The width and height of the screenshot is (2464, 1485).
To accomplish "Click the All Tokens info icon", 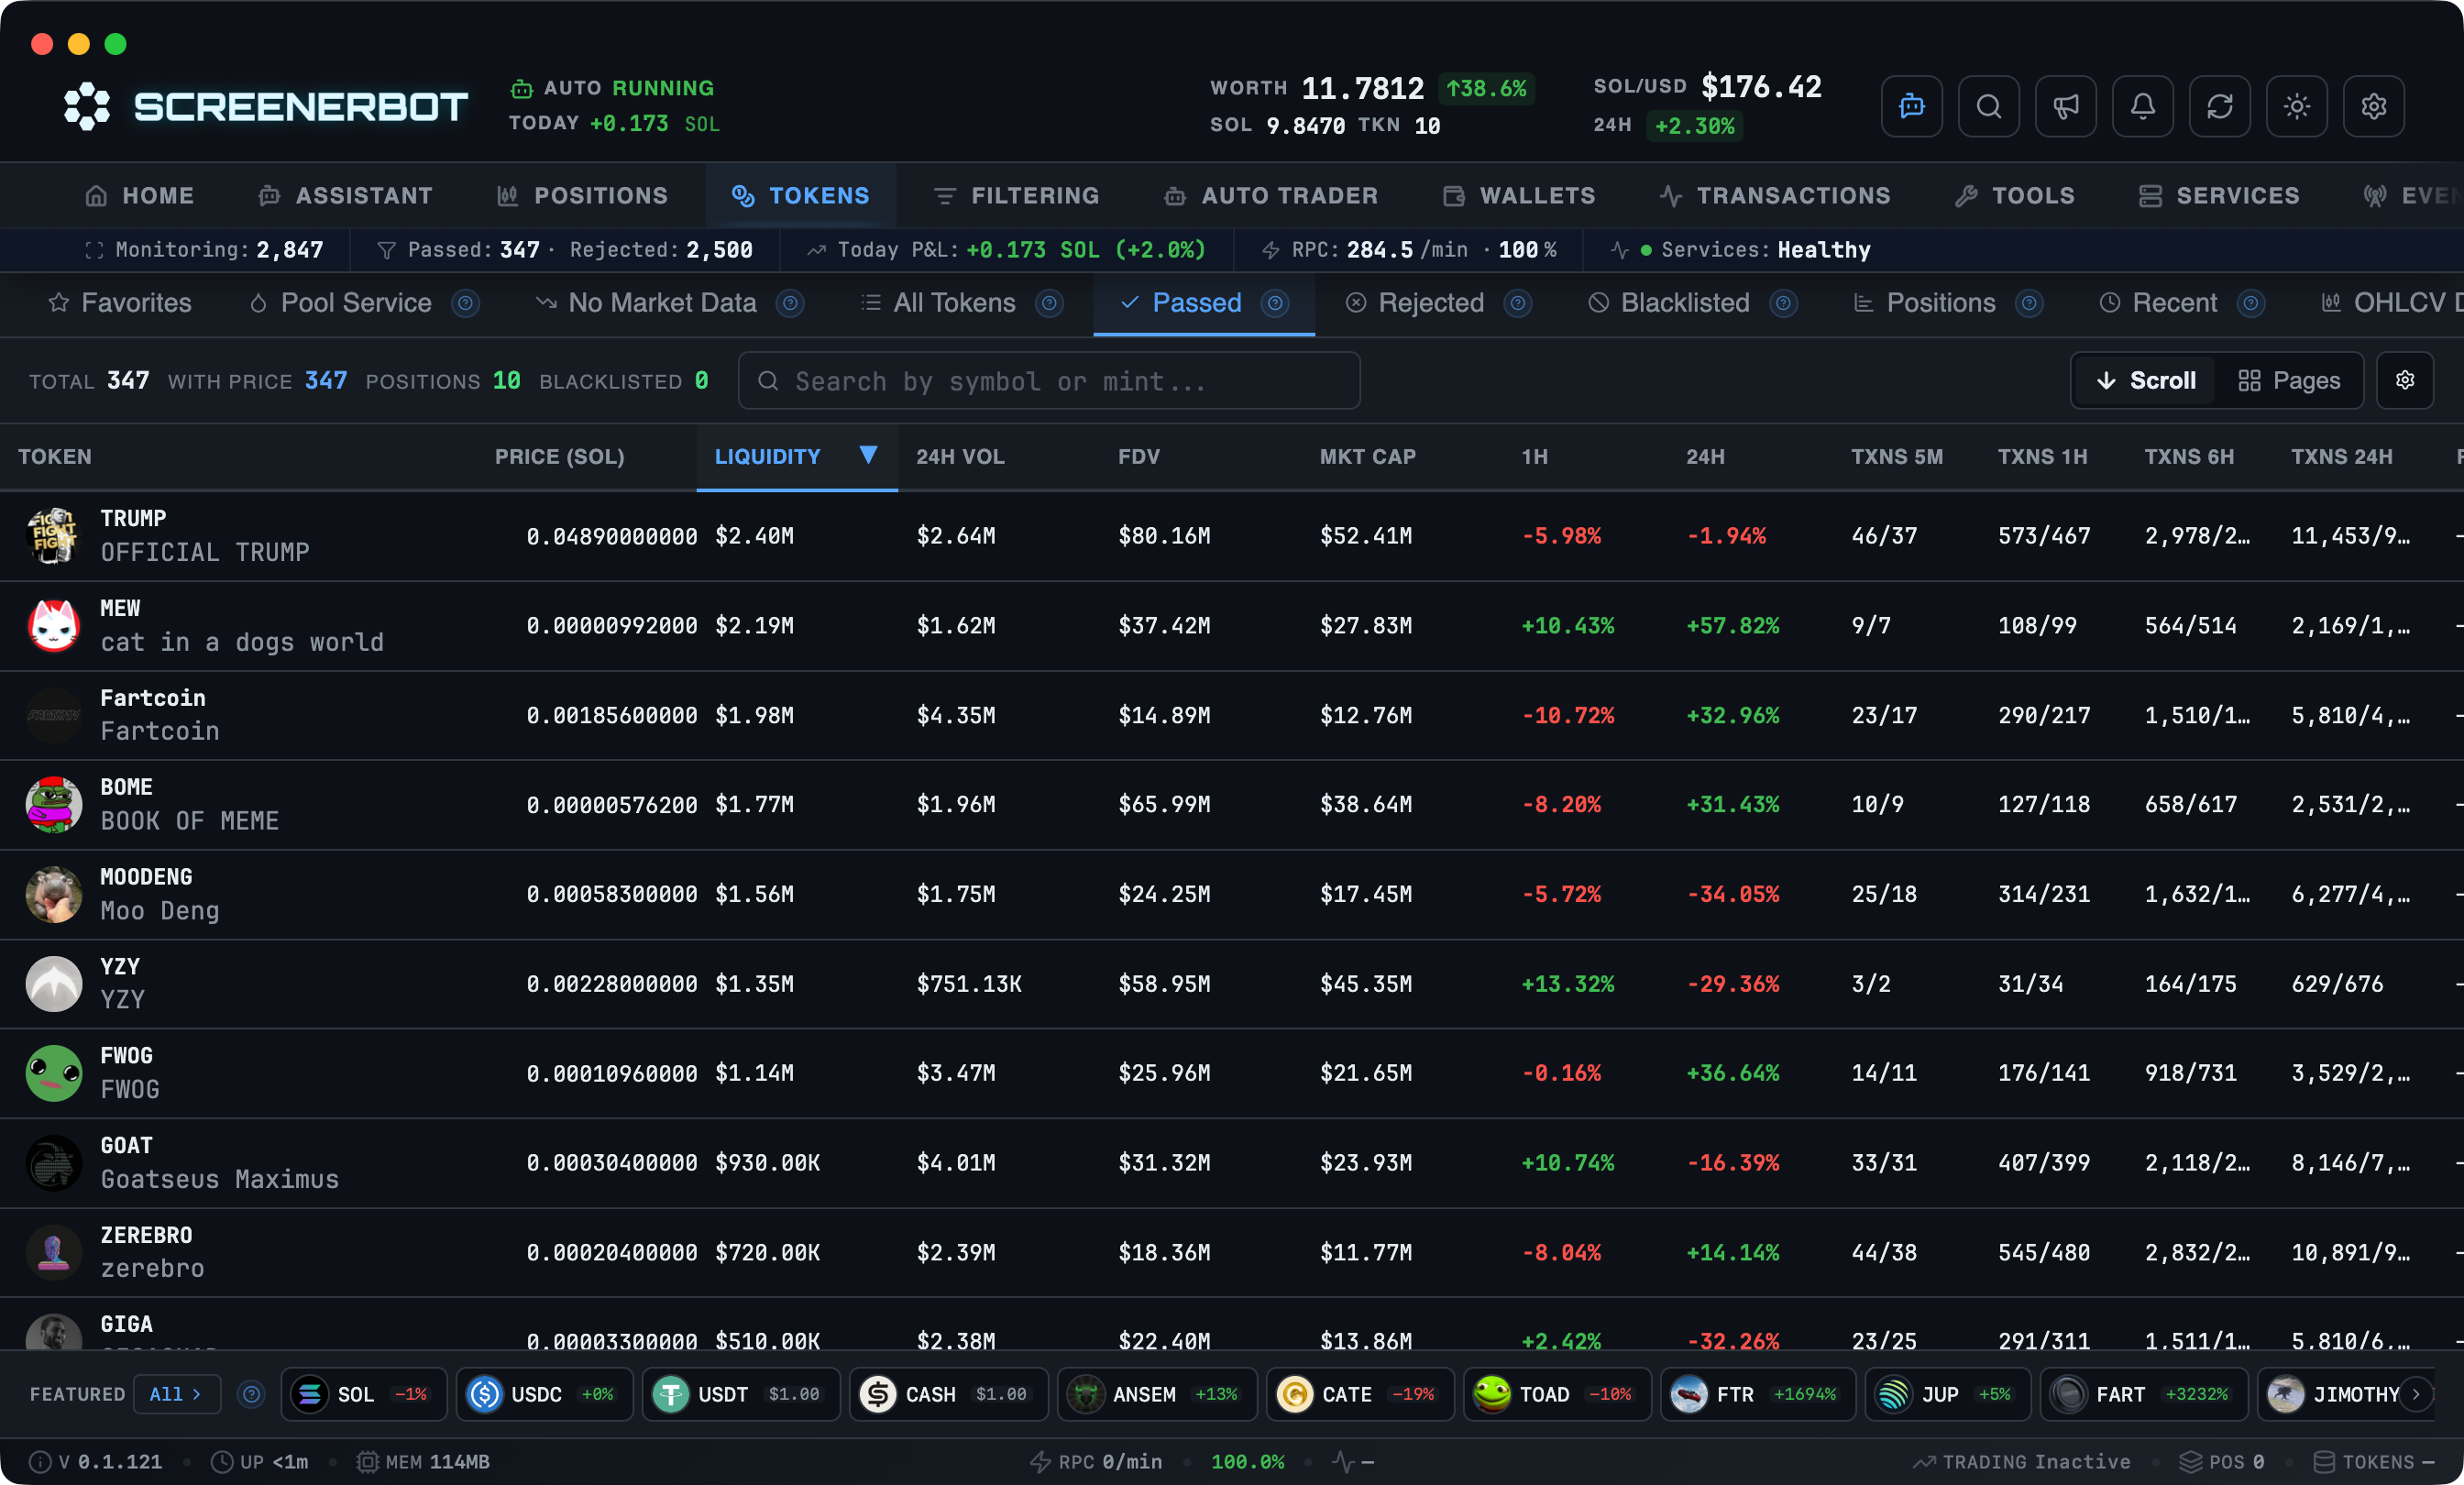I will [1049, 303].
